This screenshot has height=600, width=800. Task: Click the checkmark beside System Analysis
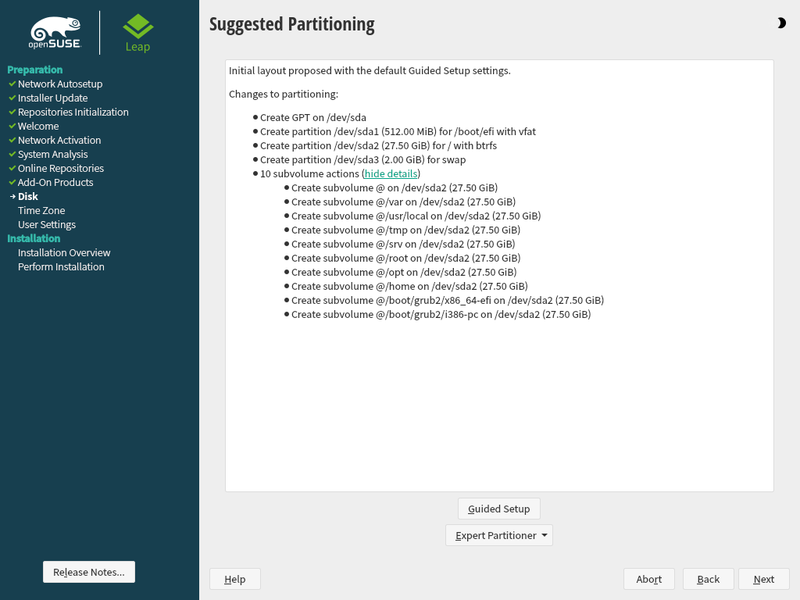12,155
